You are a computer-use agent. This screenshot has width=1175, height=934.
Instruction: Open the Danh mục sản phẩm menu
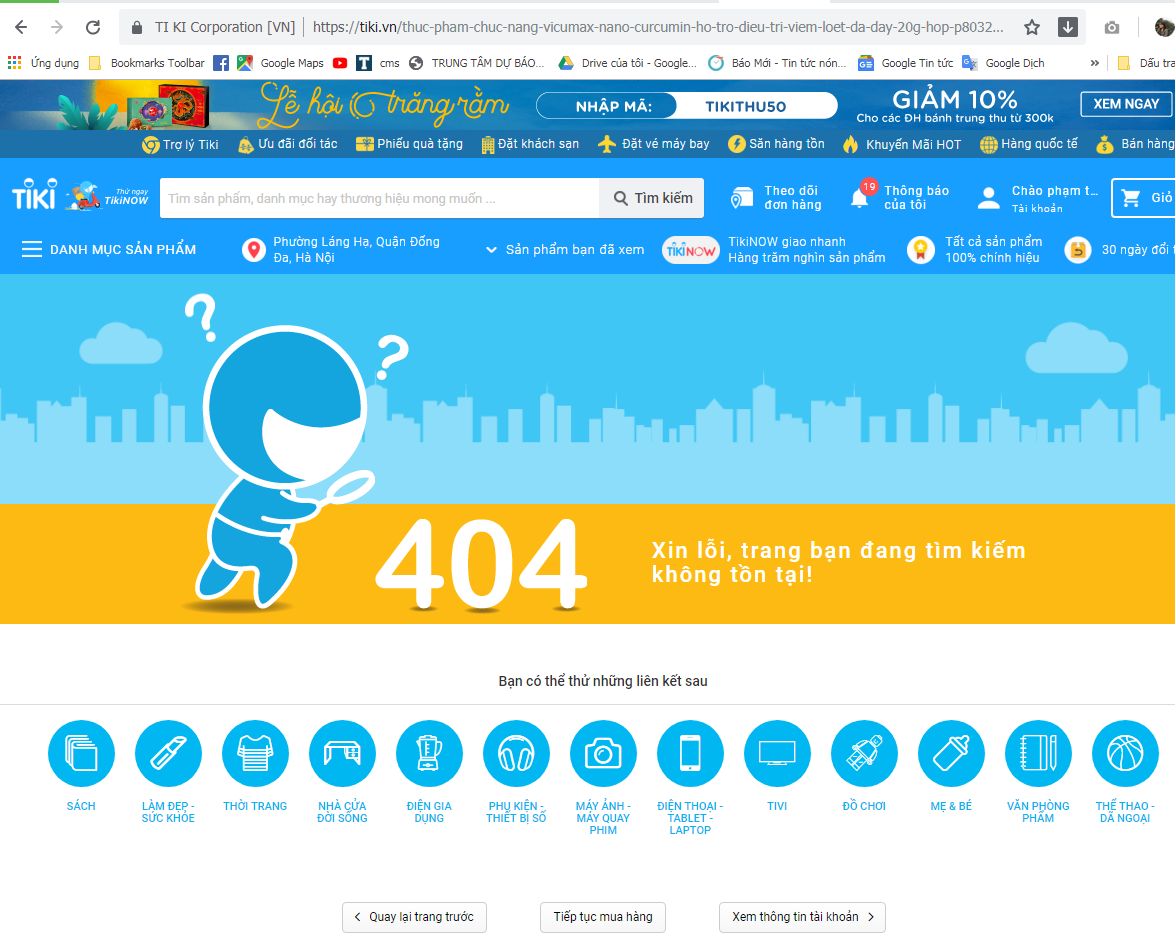109,249
